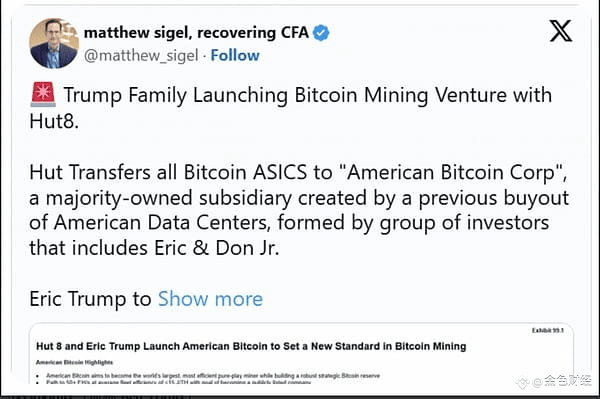Click the Hut8. word in tweet

[54, 121]
